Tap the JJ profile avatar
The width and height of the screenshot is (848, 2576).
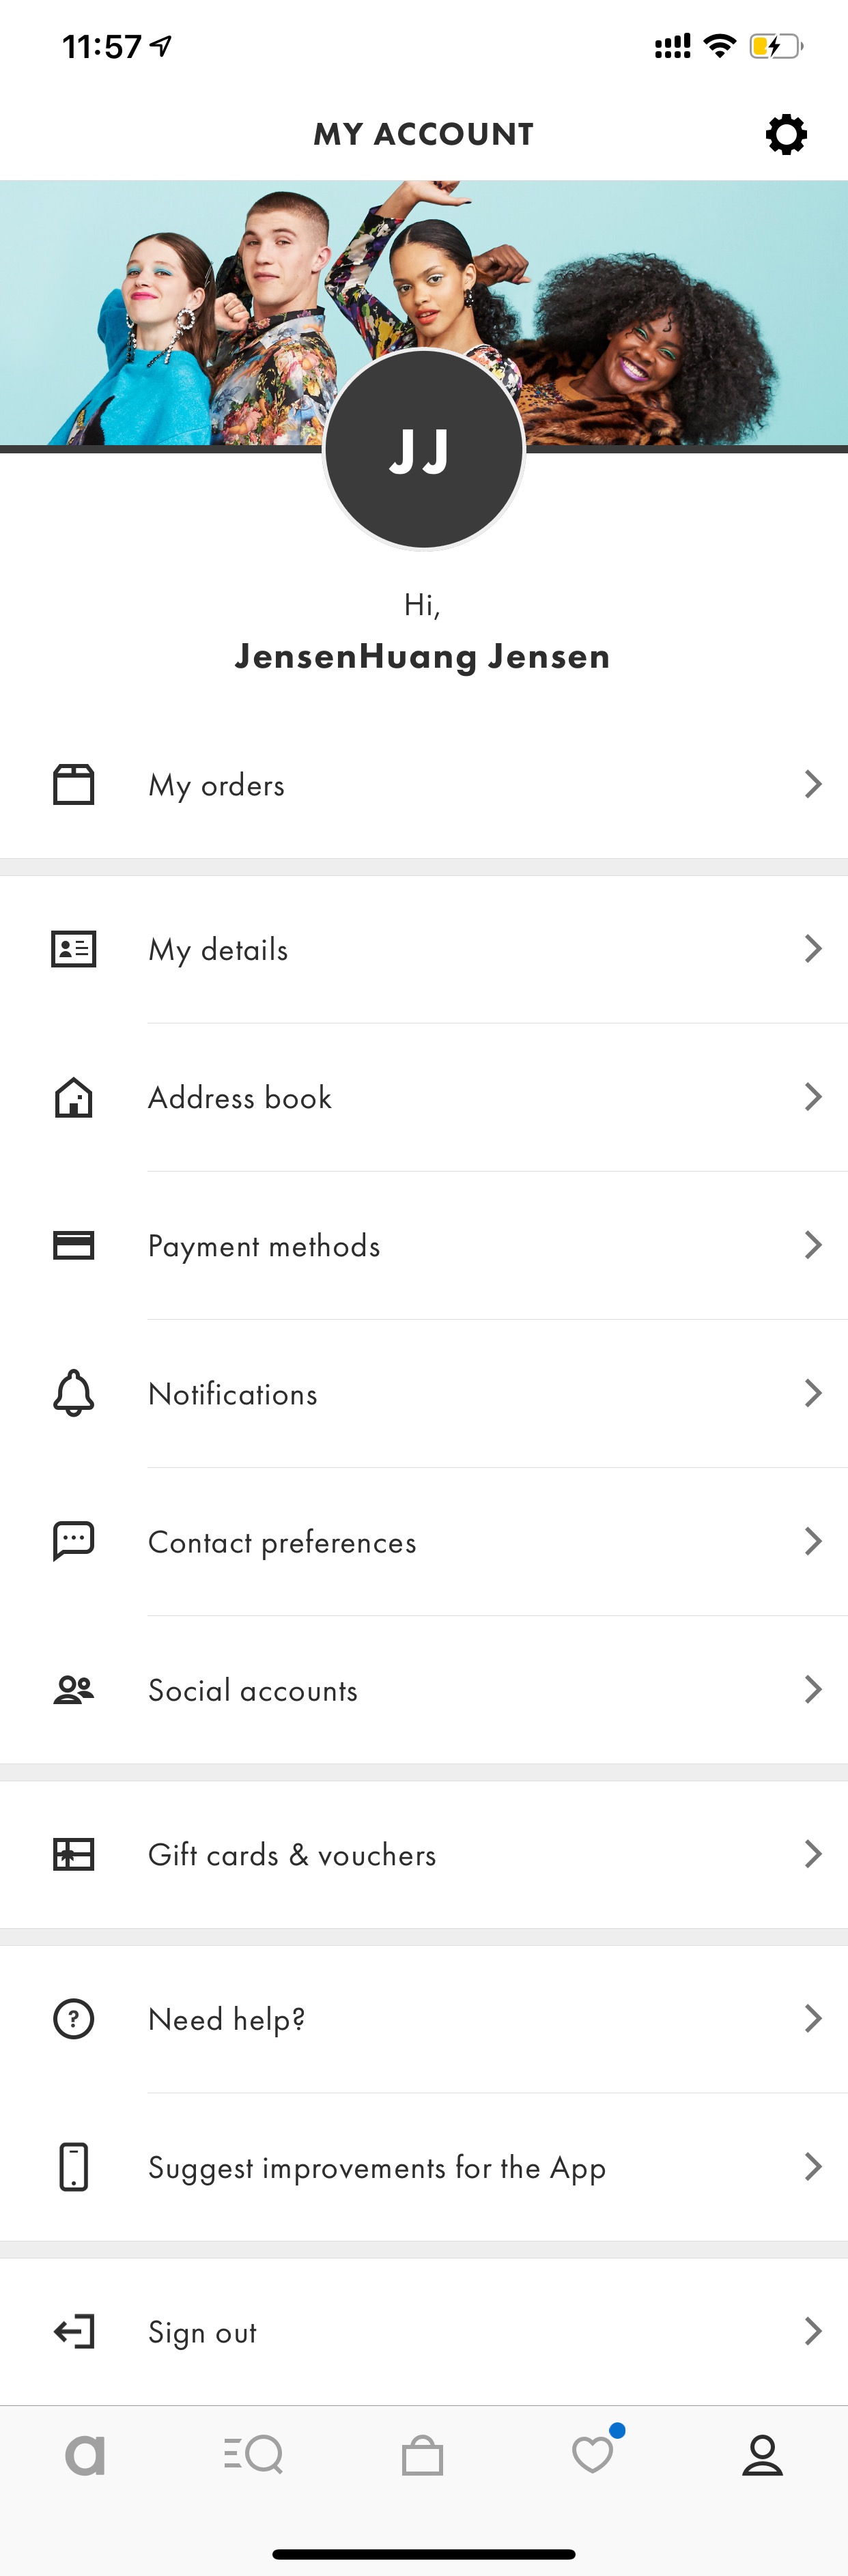(424, 449)
